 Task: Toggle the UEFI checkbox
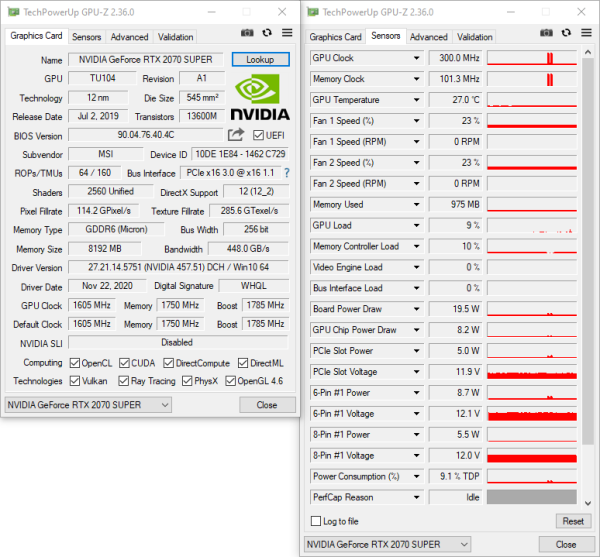[x=258, y=135]
